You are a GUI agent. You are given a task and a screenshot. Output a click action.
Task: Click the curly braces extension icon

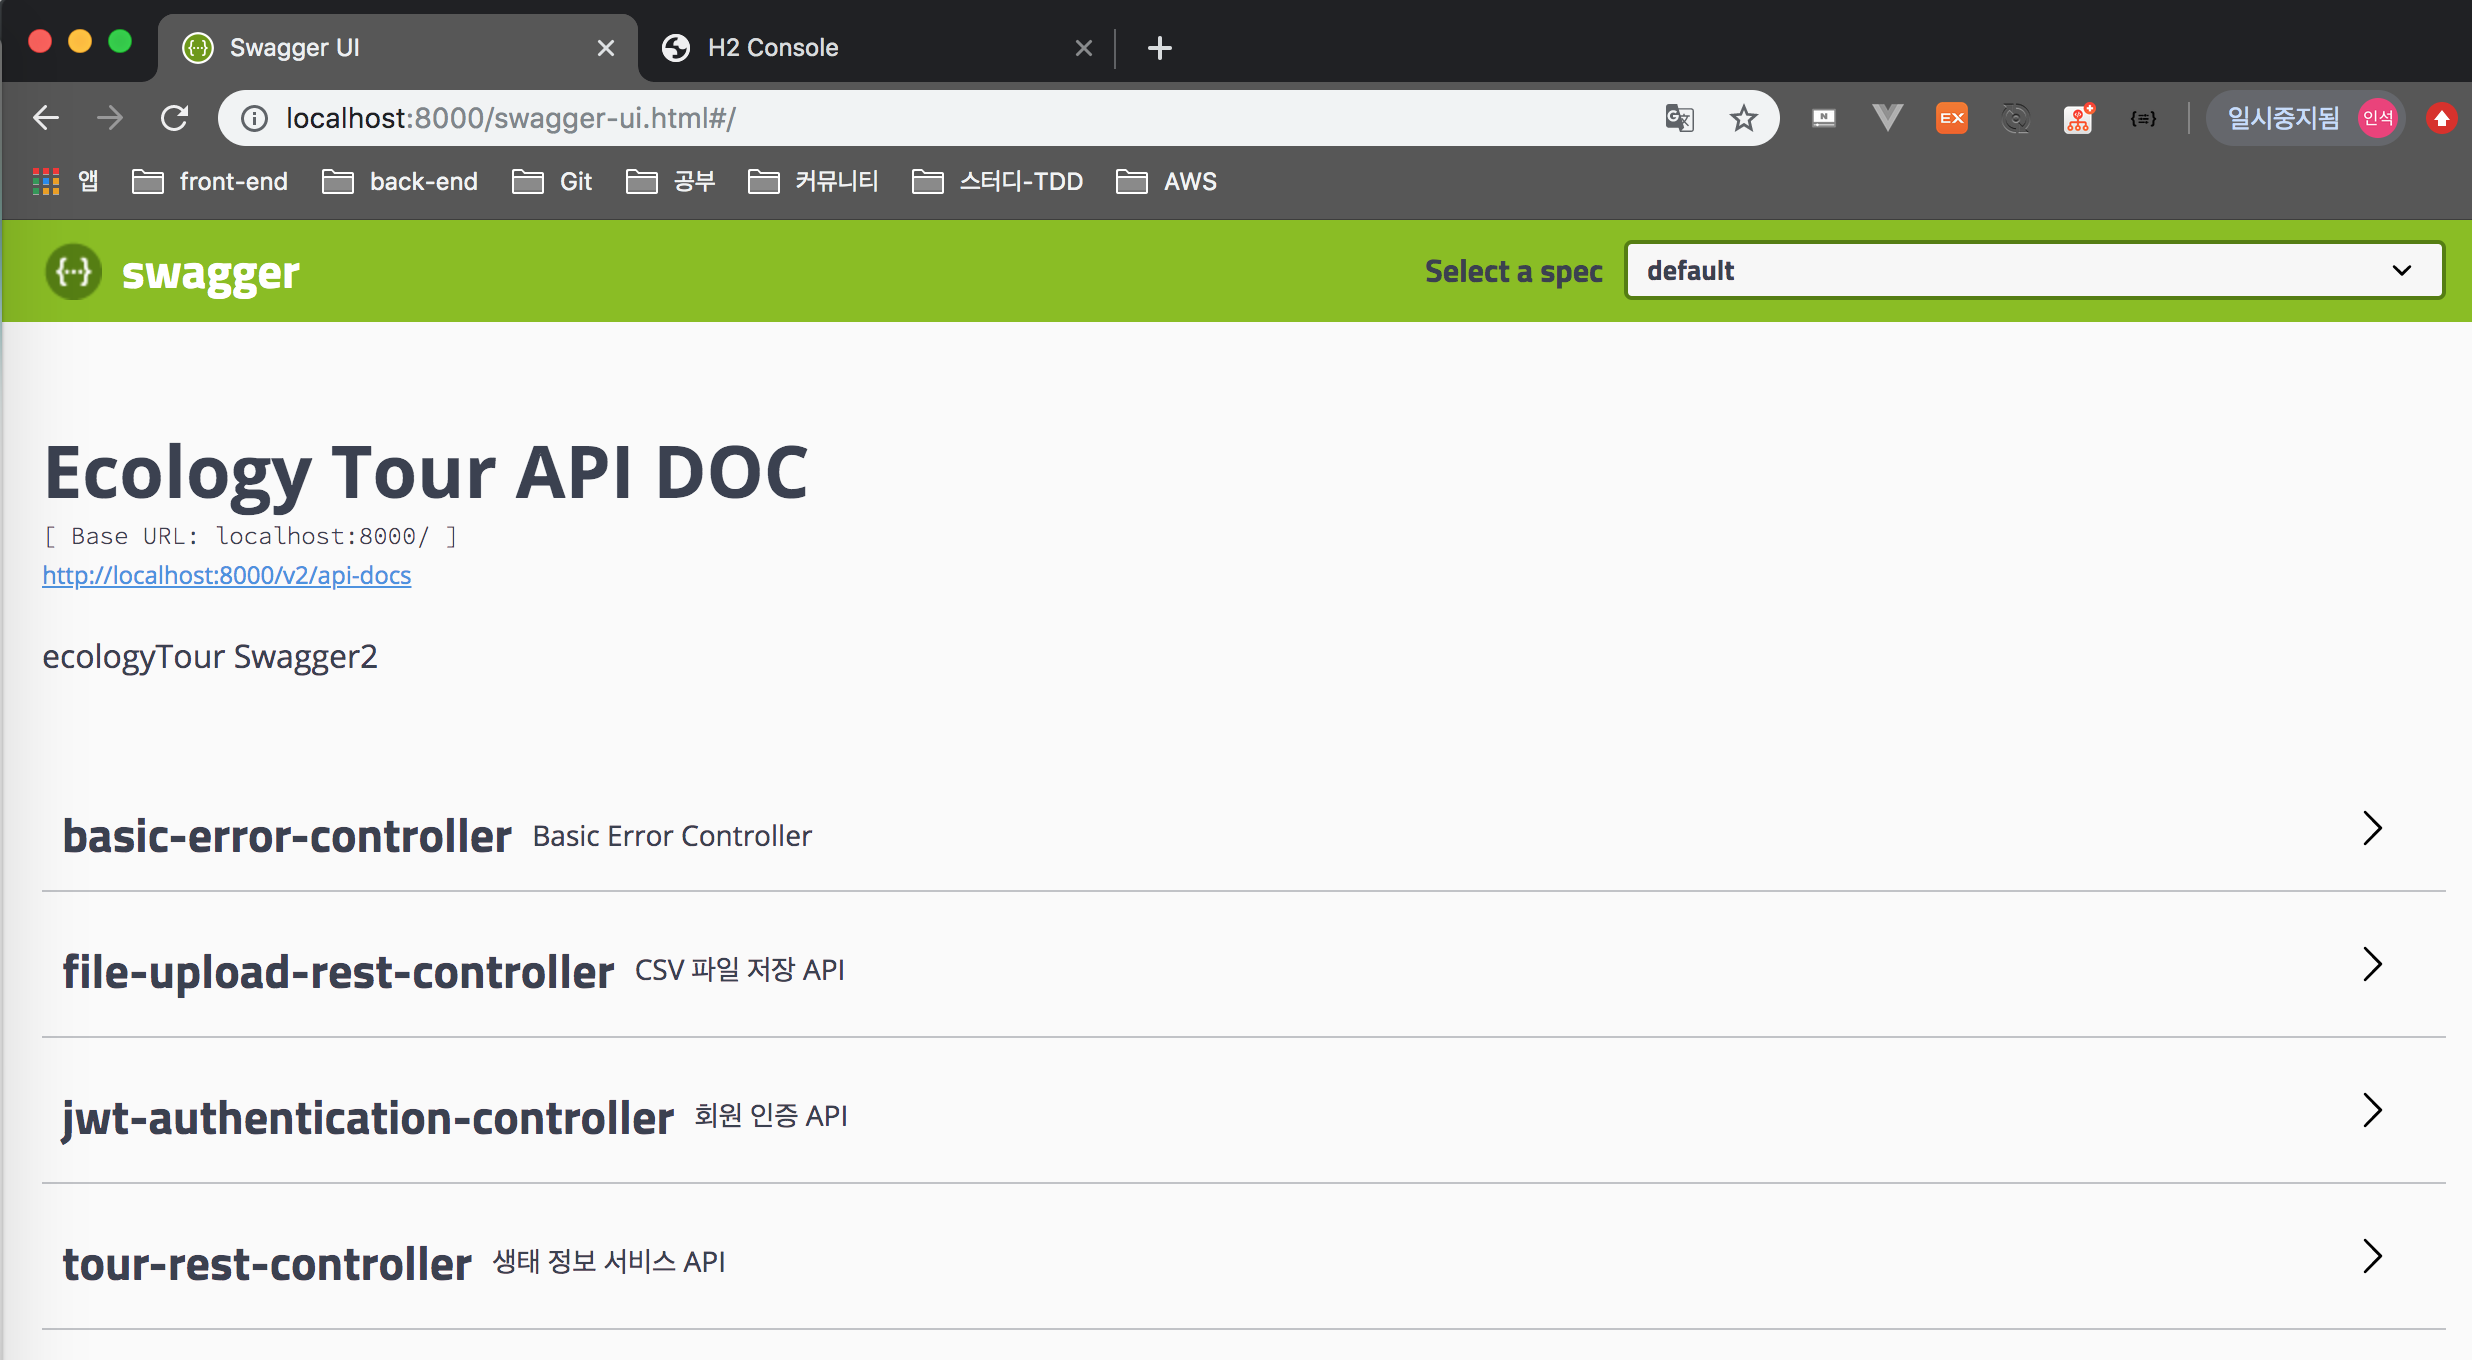pyautogui.click(x=2143, y=118)
